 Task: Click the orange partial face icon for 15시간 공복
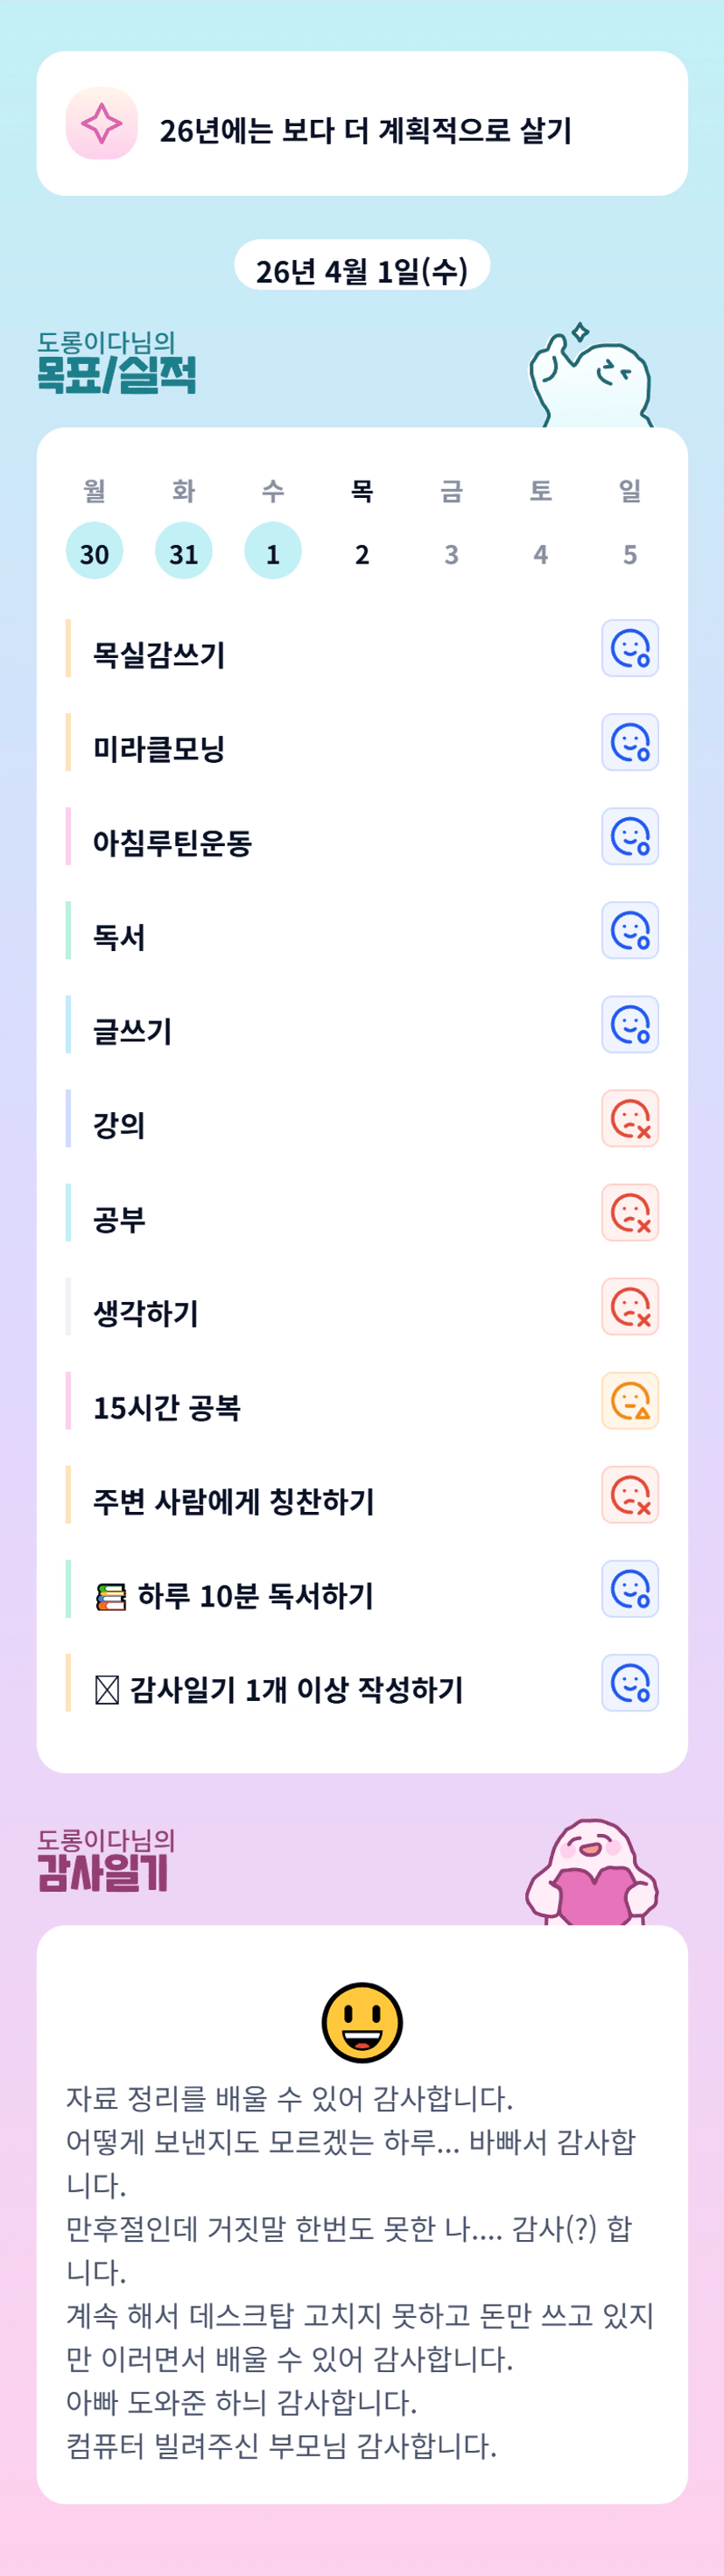click(630, 1401)
